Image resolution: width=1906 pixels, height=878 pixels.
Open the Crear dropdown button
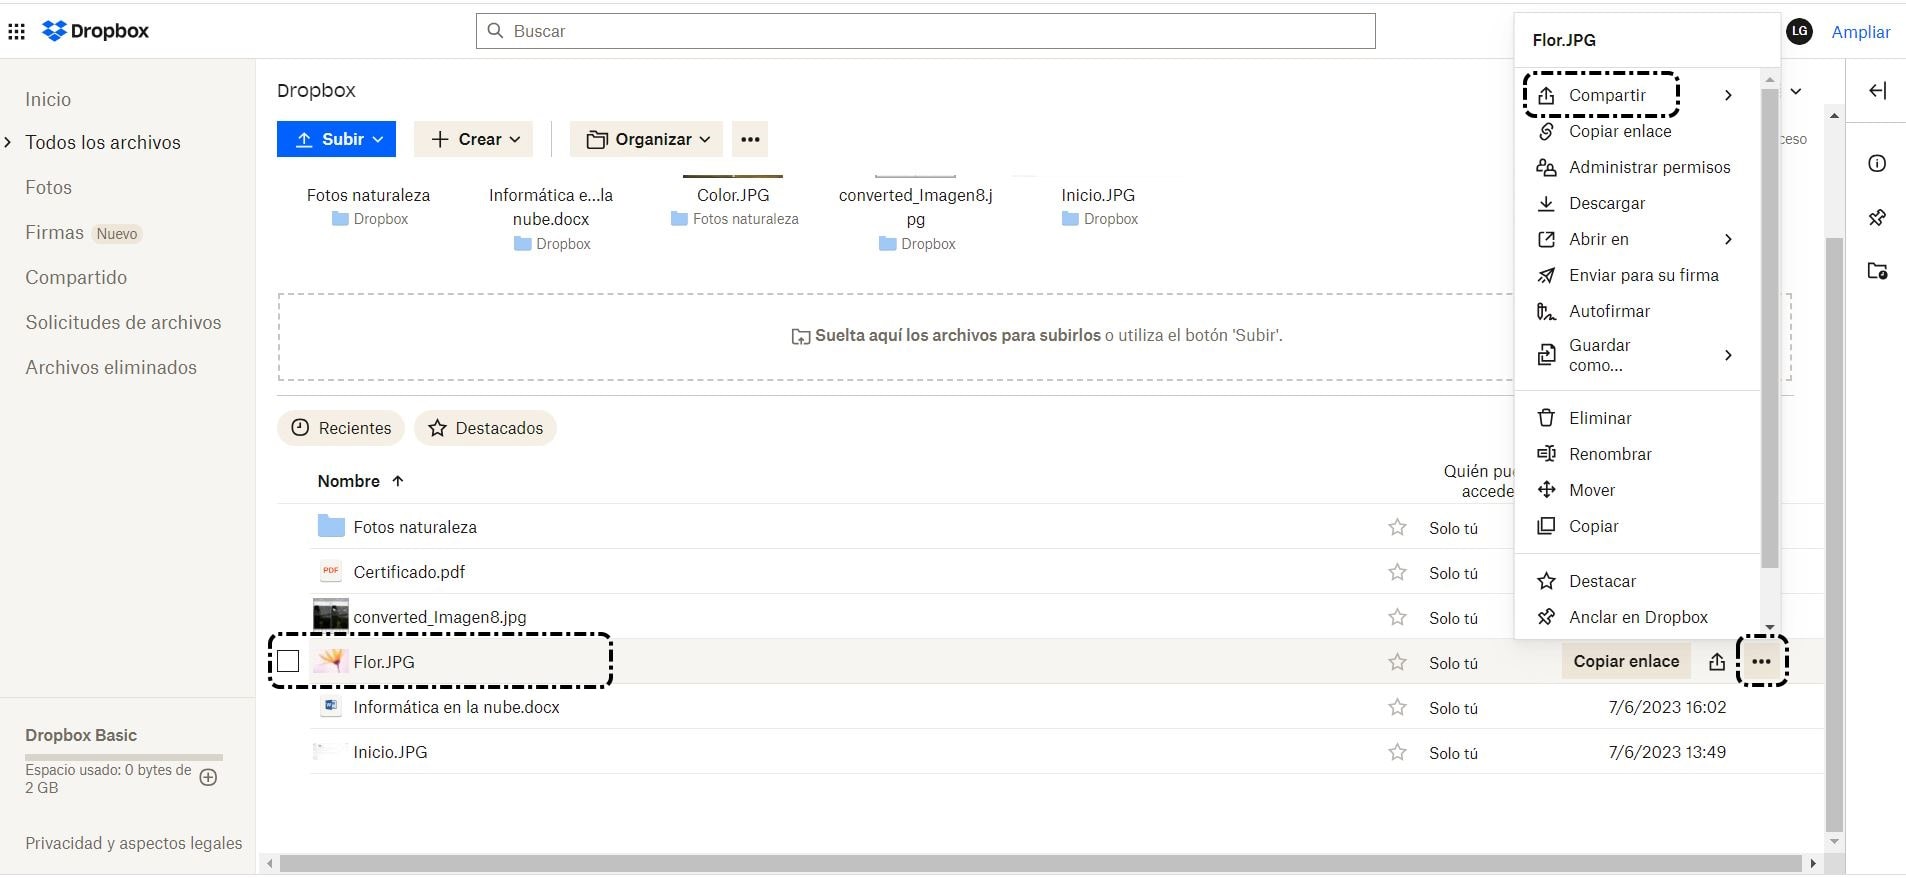click(473, 139)
